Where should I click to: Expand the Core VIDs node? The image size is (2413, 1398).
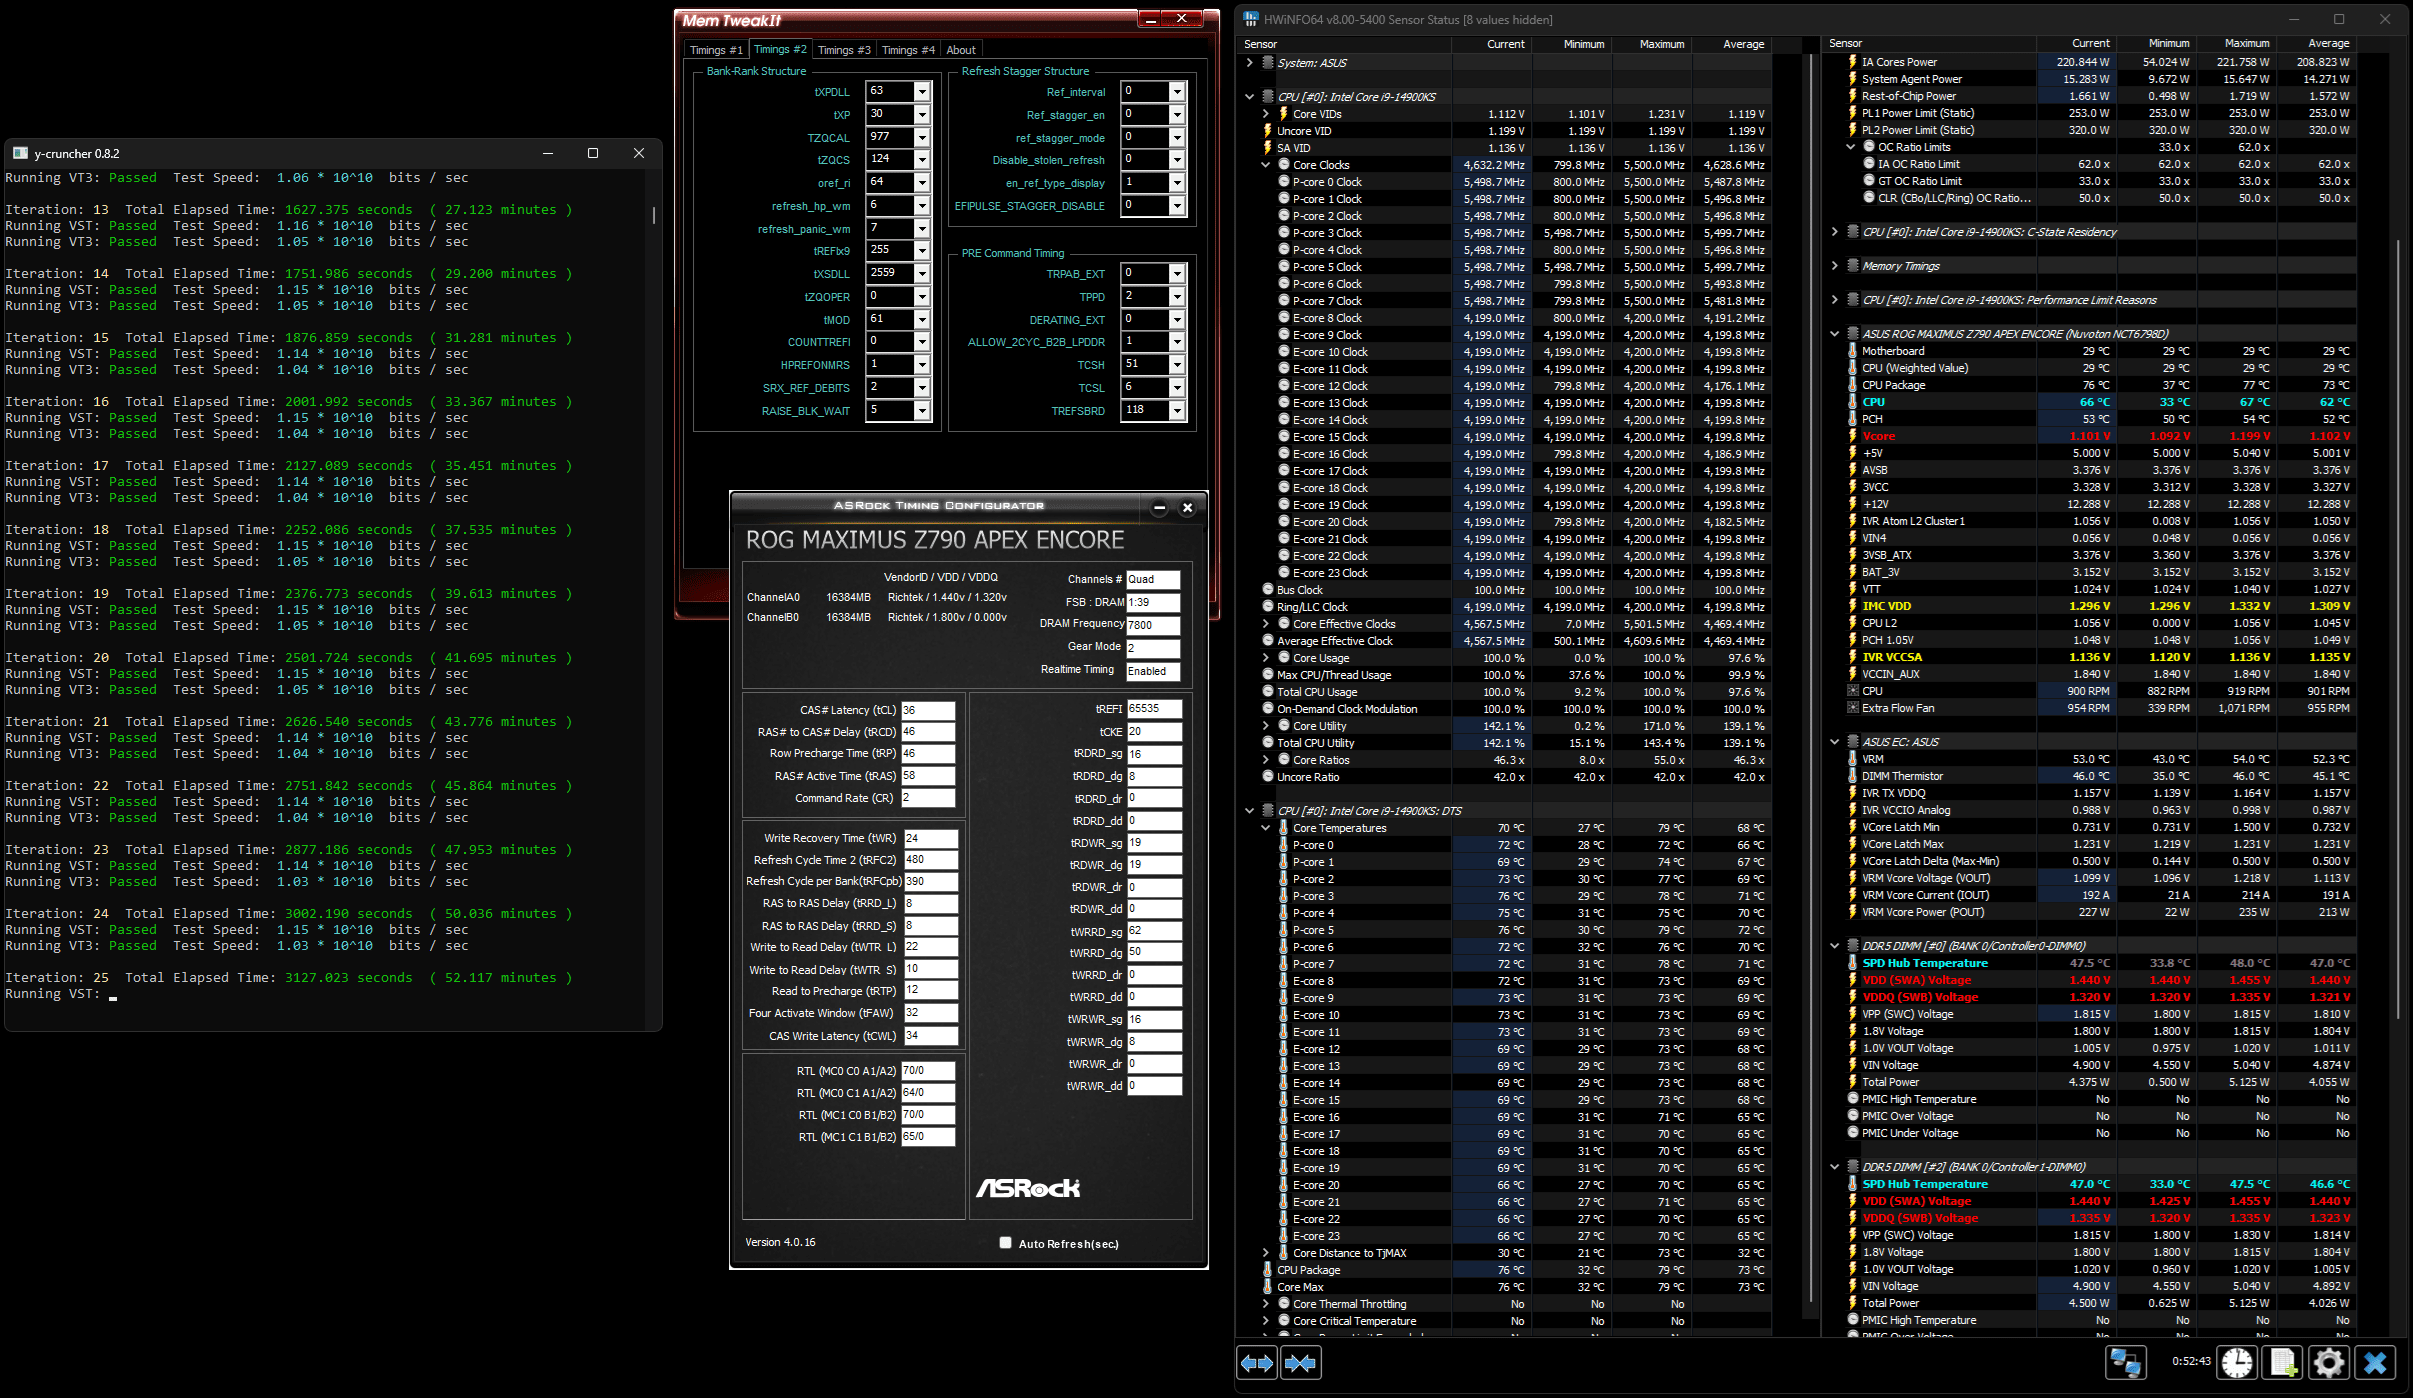[x=1266, y=114]
